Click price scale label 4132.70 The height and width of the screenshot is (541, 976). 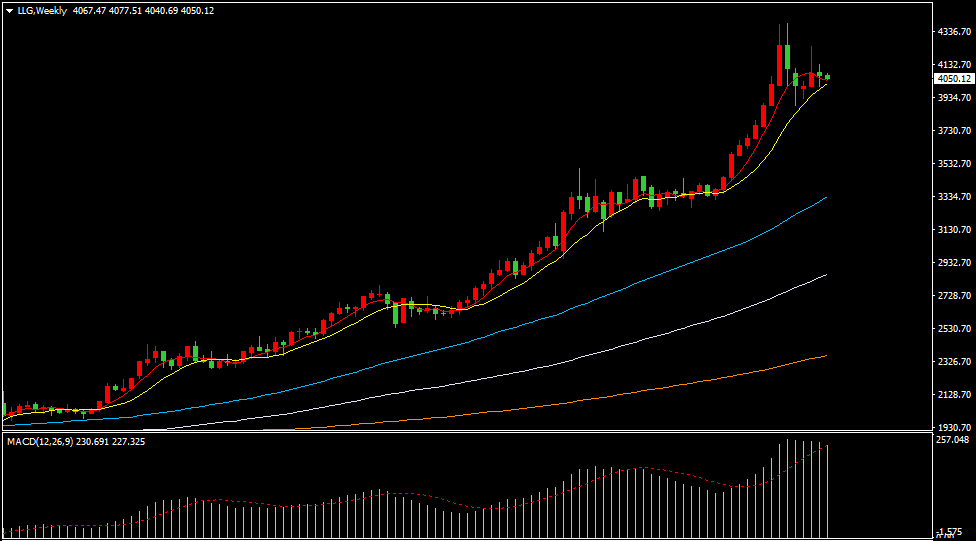click(x=954, y=64)
